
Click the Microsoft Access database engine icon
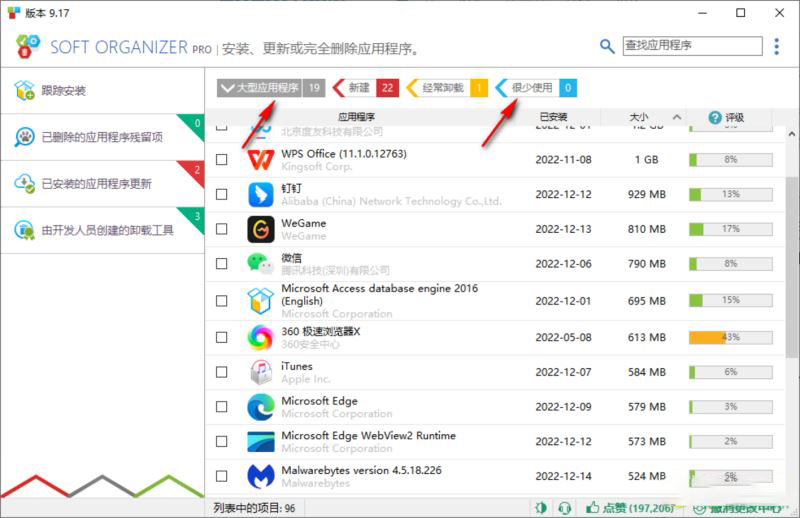tap(261, 301)
